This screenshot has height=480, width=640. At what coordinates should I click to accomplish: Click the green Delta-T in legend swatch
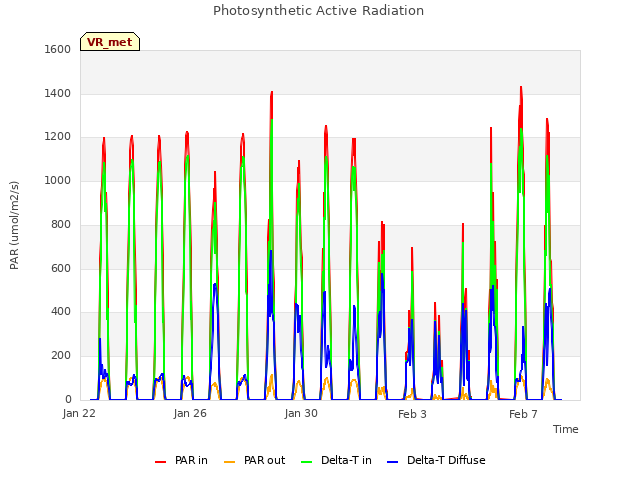307,462
